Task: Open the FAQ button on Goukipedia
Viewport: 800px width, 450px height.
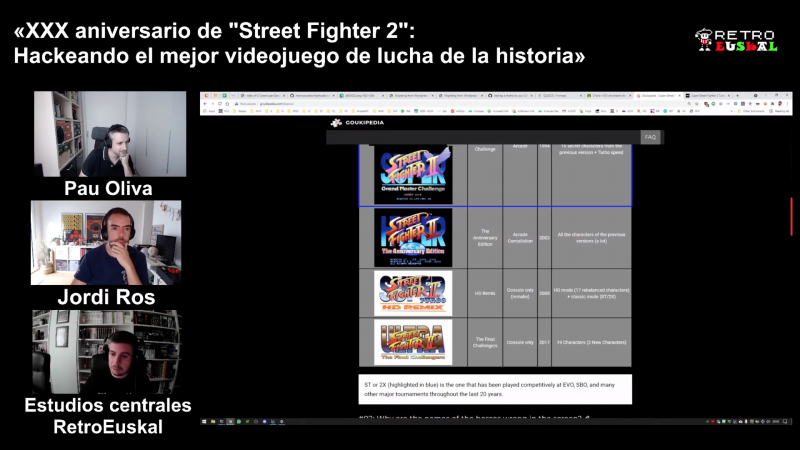Action: [650, 137]
